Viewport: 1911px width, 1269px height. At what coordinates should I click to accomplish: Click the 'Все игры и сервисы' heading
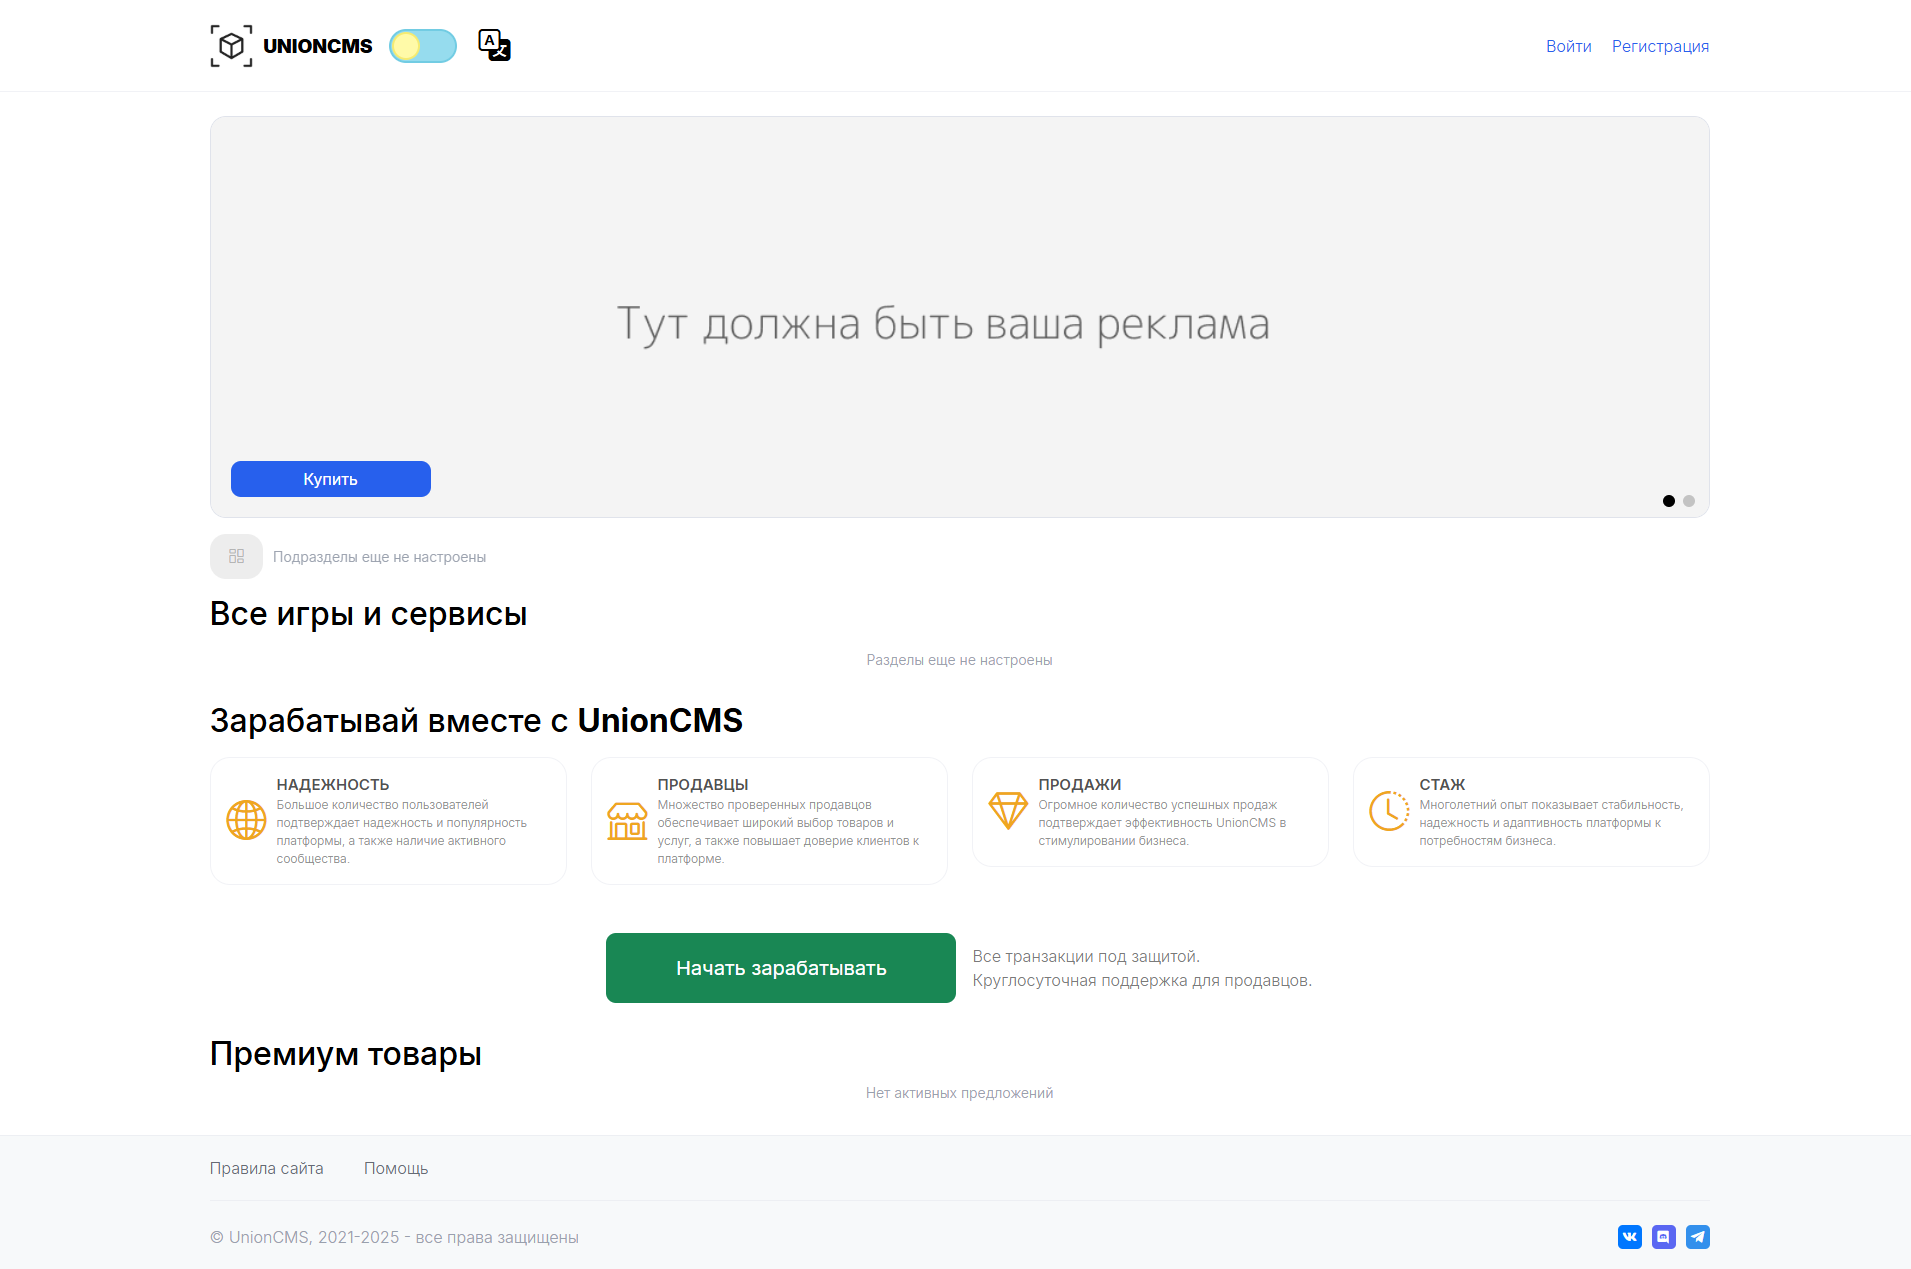pyautogui.click(x=369, y=614)
